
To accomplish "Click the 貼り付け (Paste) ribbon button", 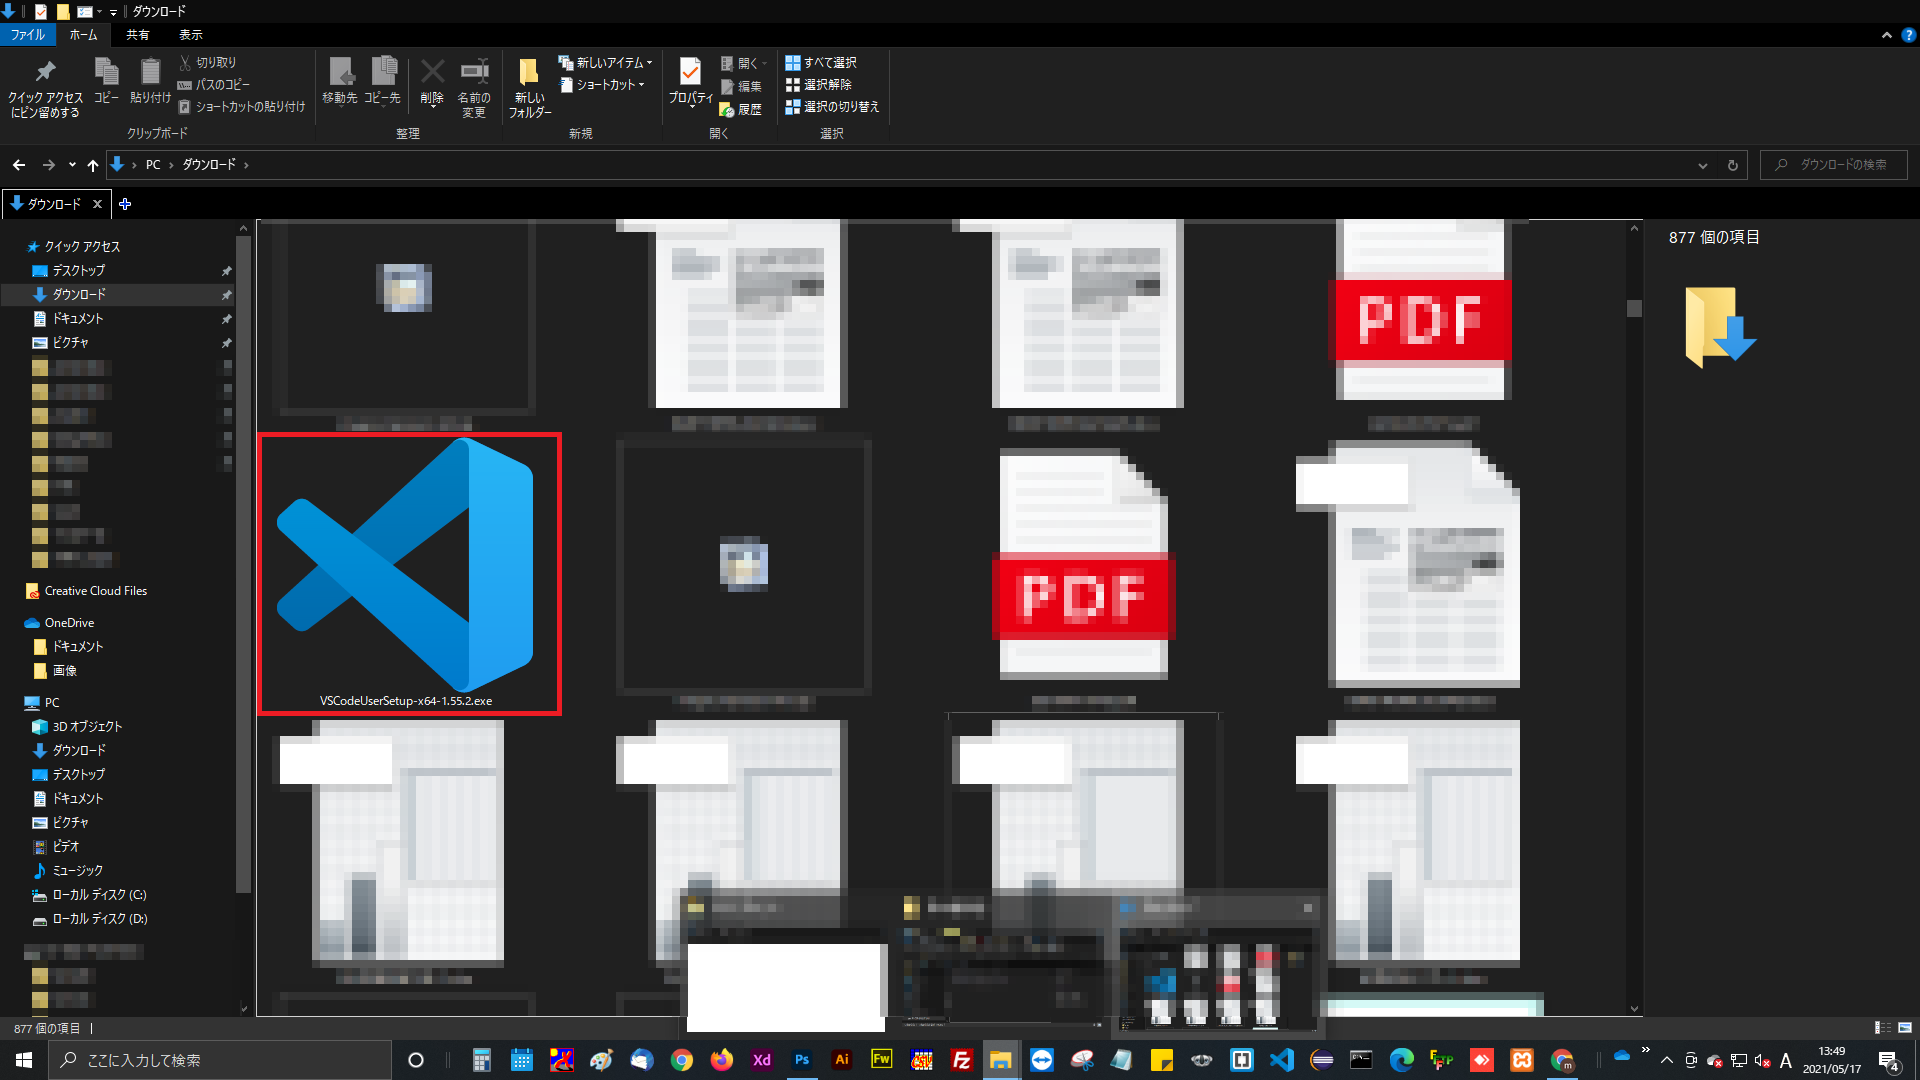I will pos(150,81).
